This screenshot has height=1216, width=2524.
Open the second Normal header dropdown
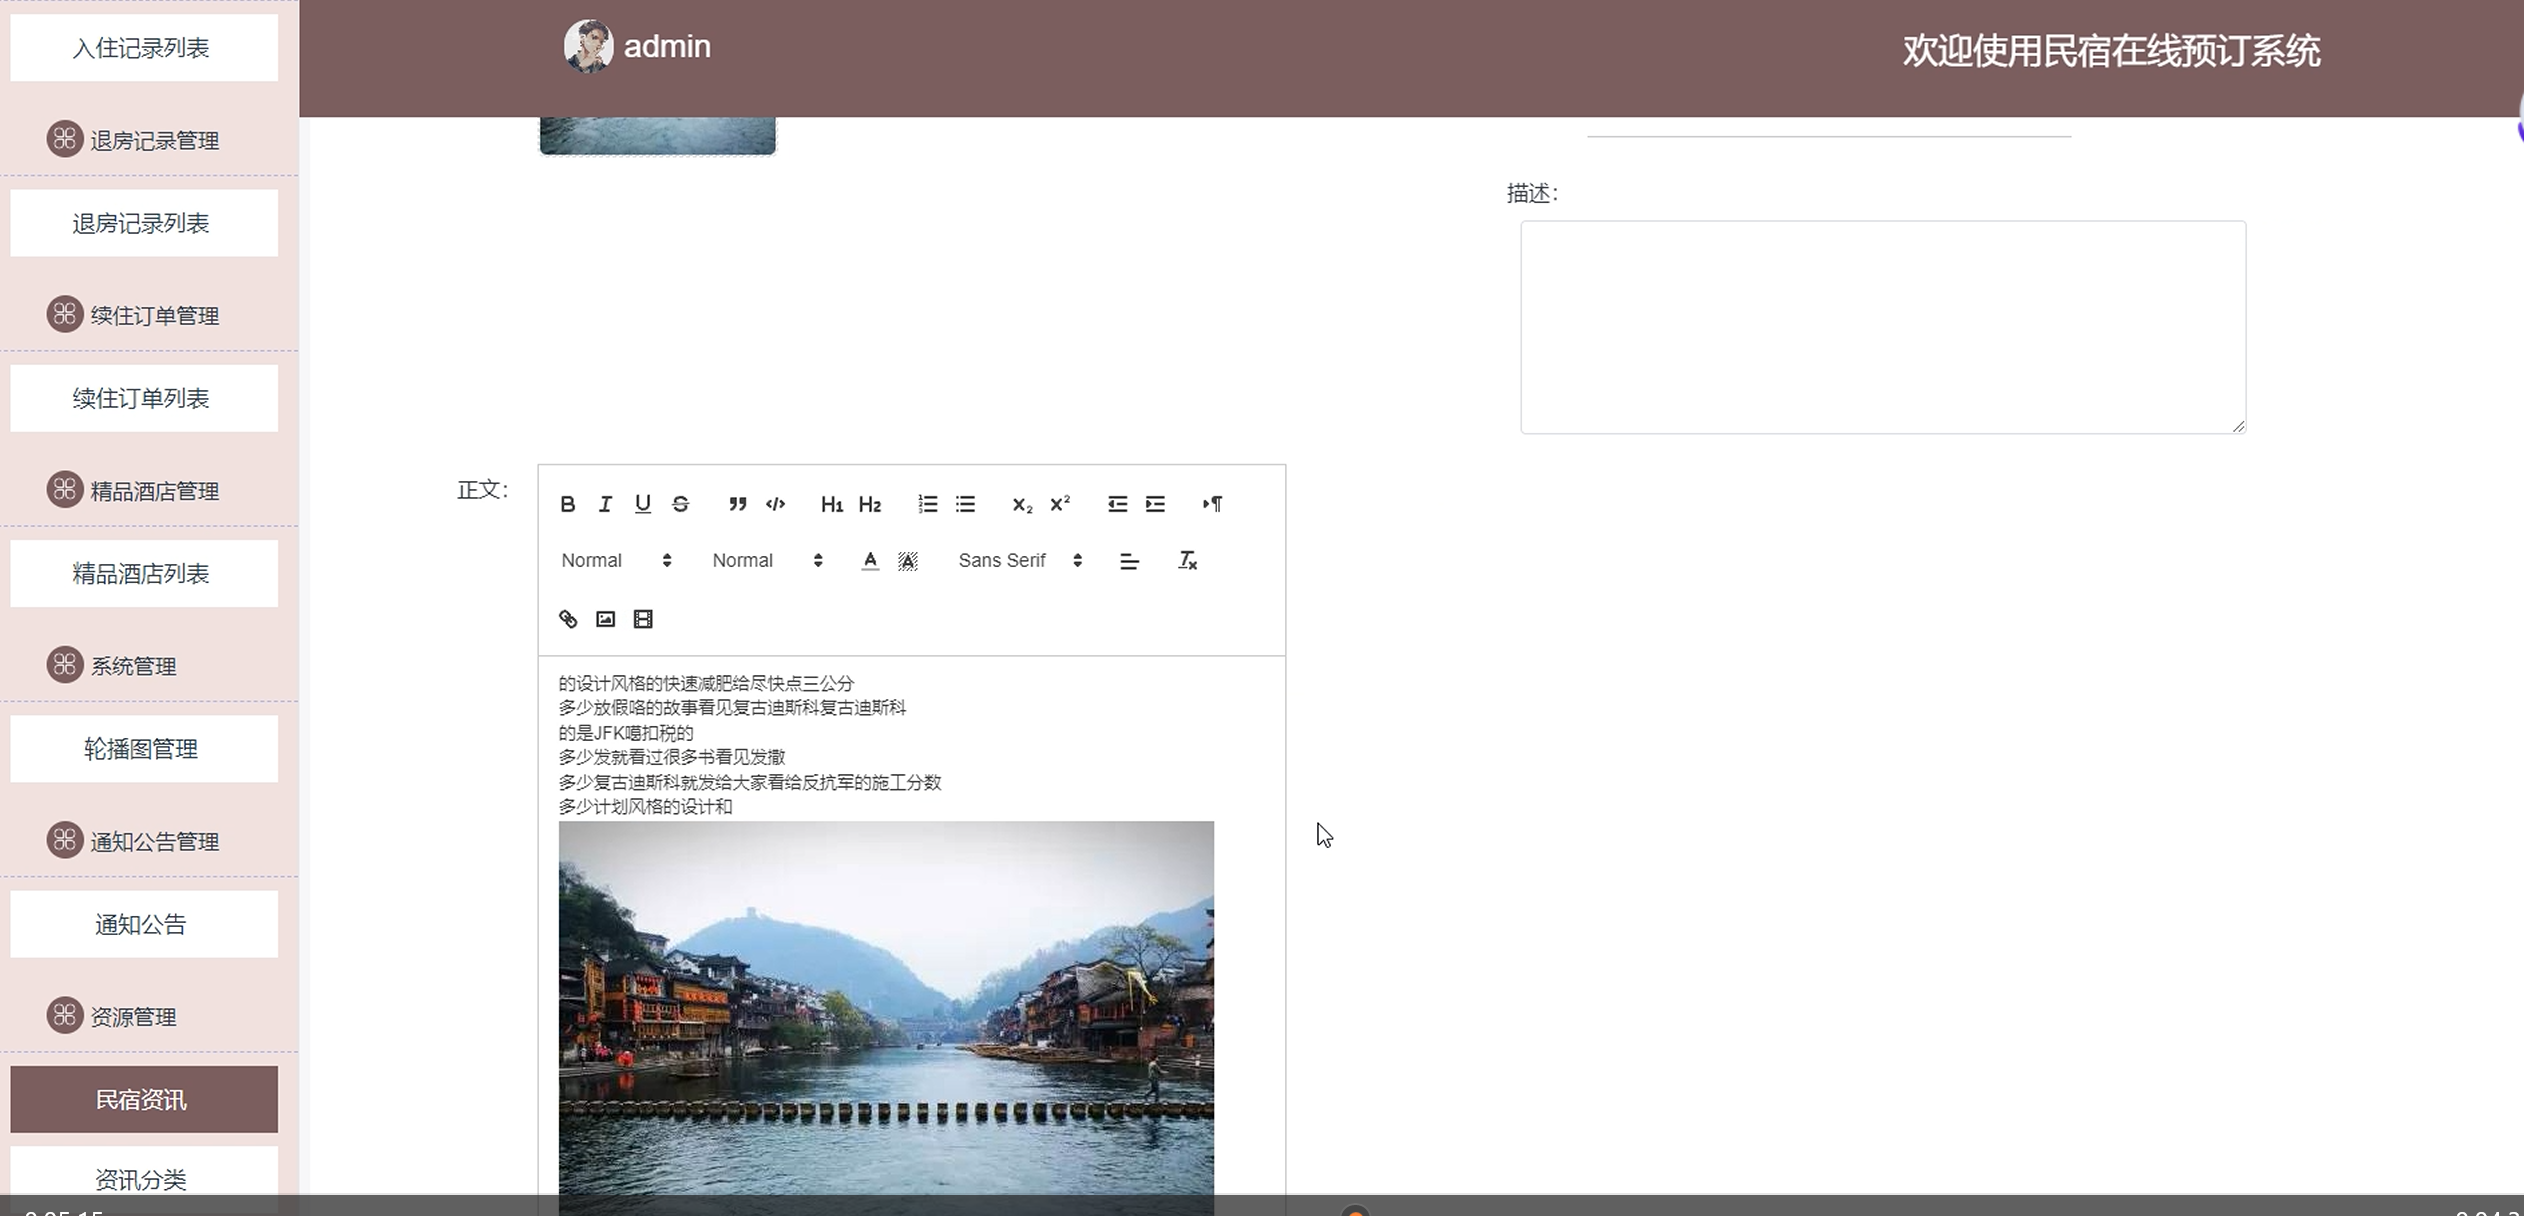coord(766,561)
